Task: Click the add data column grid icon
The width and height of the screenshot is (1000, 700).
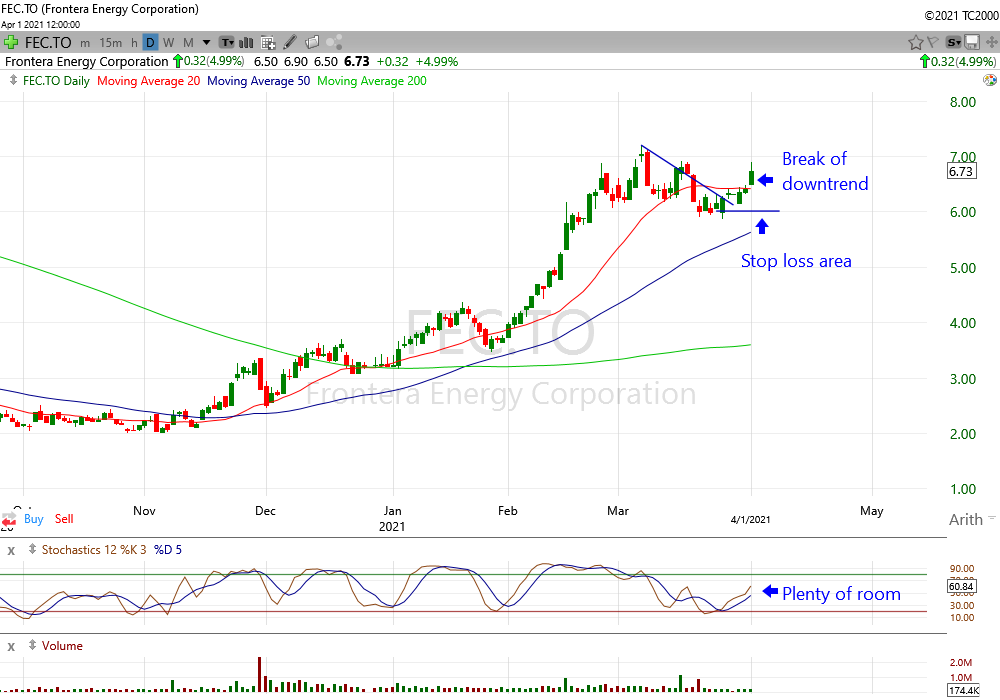Action: (268, 43)
